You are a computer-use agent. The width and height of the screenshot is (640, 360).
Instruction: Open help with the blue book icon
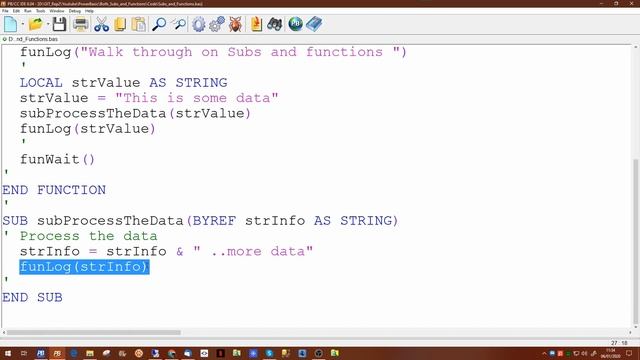coord(314,24)
